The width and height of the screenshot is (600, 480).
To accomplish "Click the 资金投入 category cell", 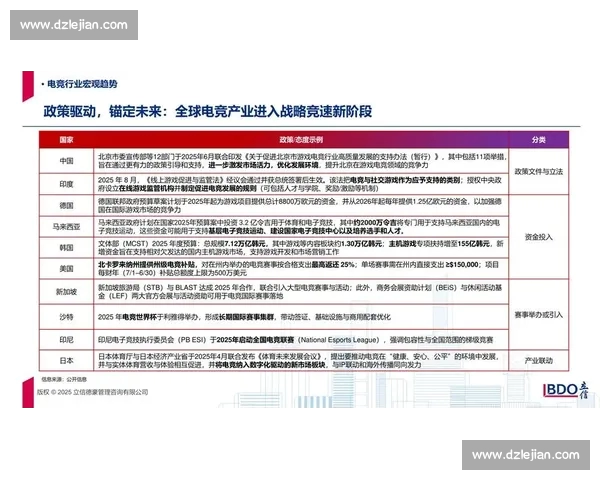I will (x=538, y=237).
